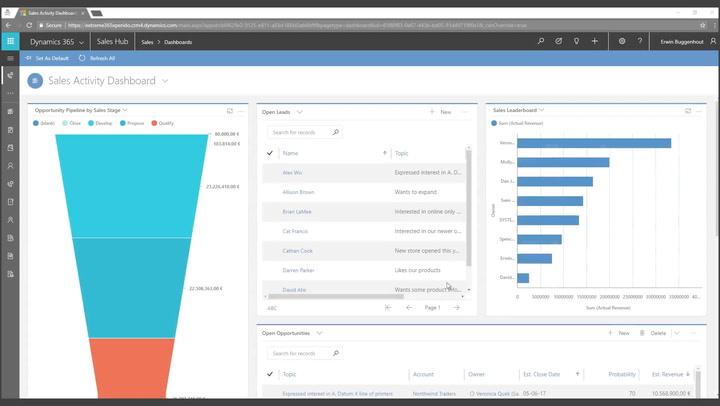Open the Dynamics 365 app launcher waffle
Screen dimensions: 720x406
(10, 41)
